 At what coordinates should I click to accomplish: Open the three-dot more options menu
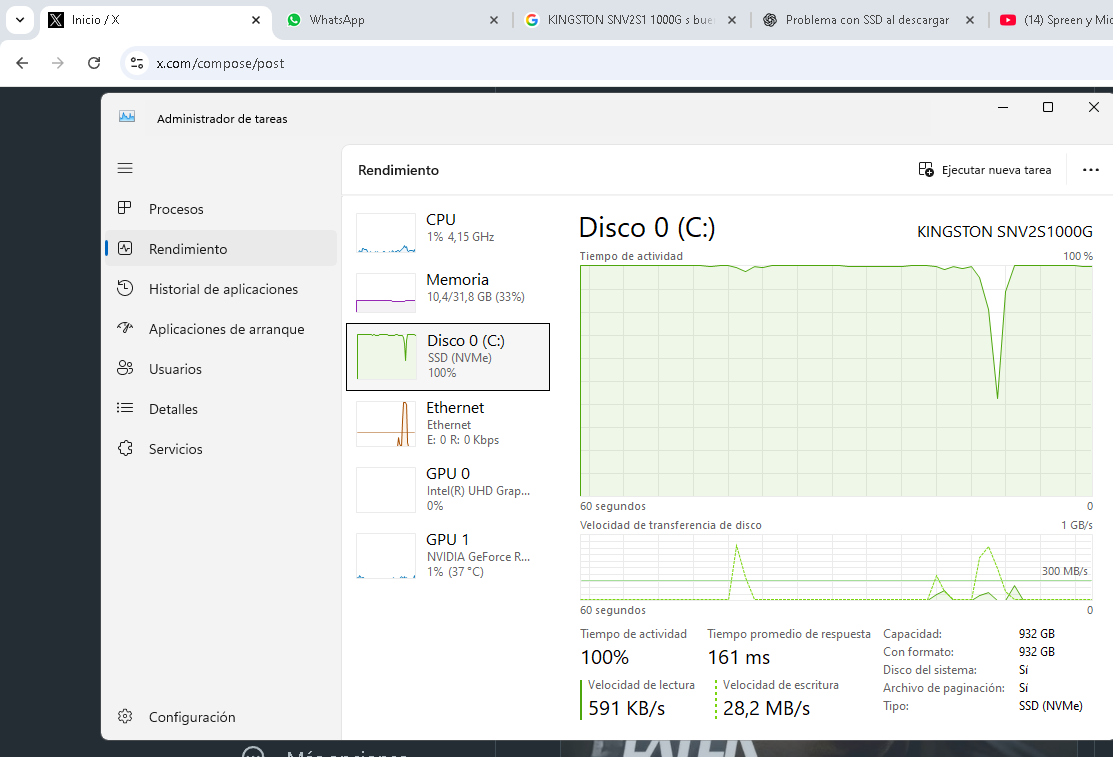click(1090, 170)
